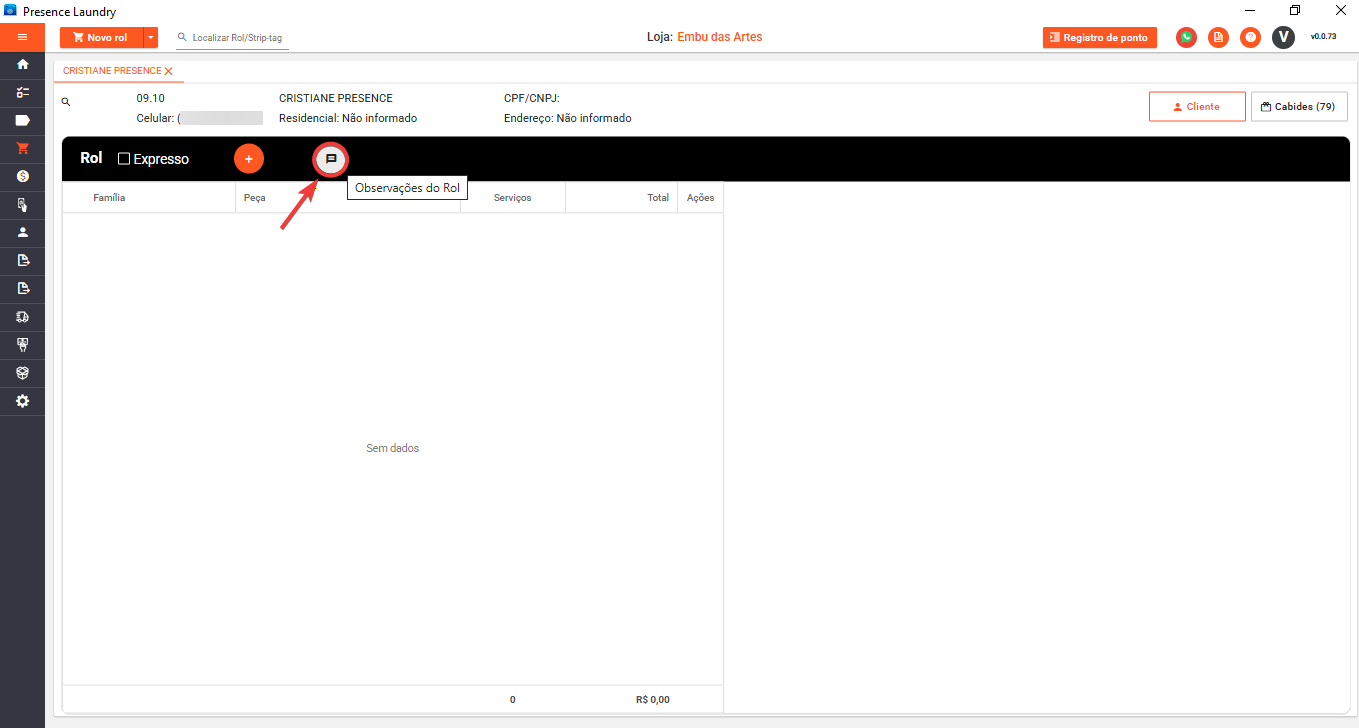Open the user avatar V menu
Viewport: 1359px width, 728px height.
1283,37
